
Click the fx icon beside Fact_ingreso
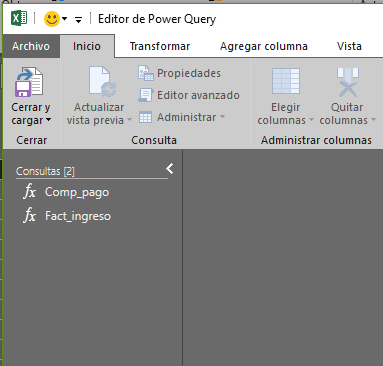pos(30,216)
